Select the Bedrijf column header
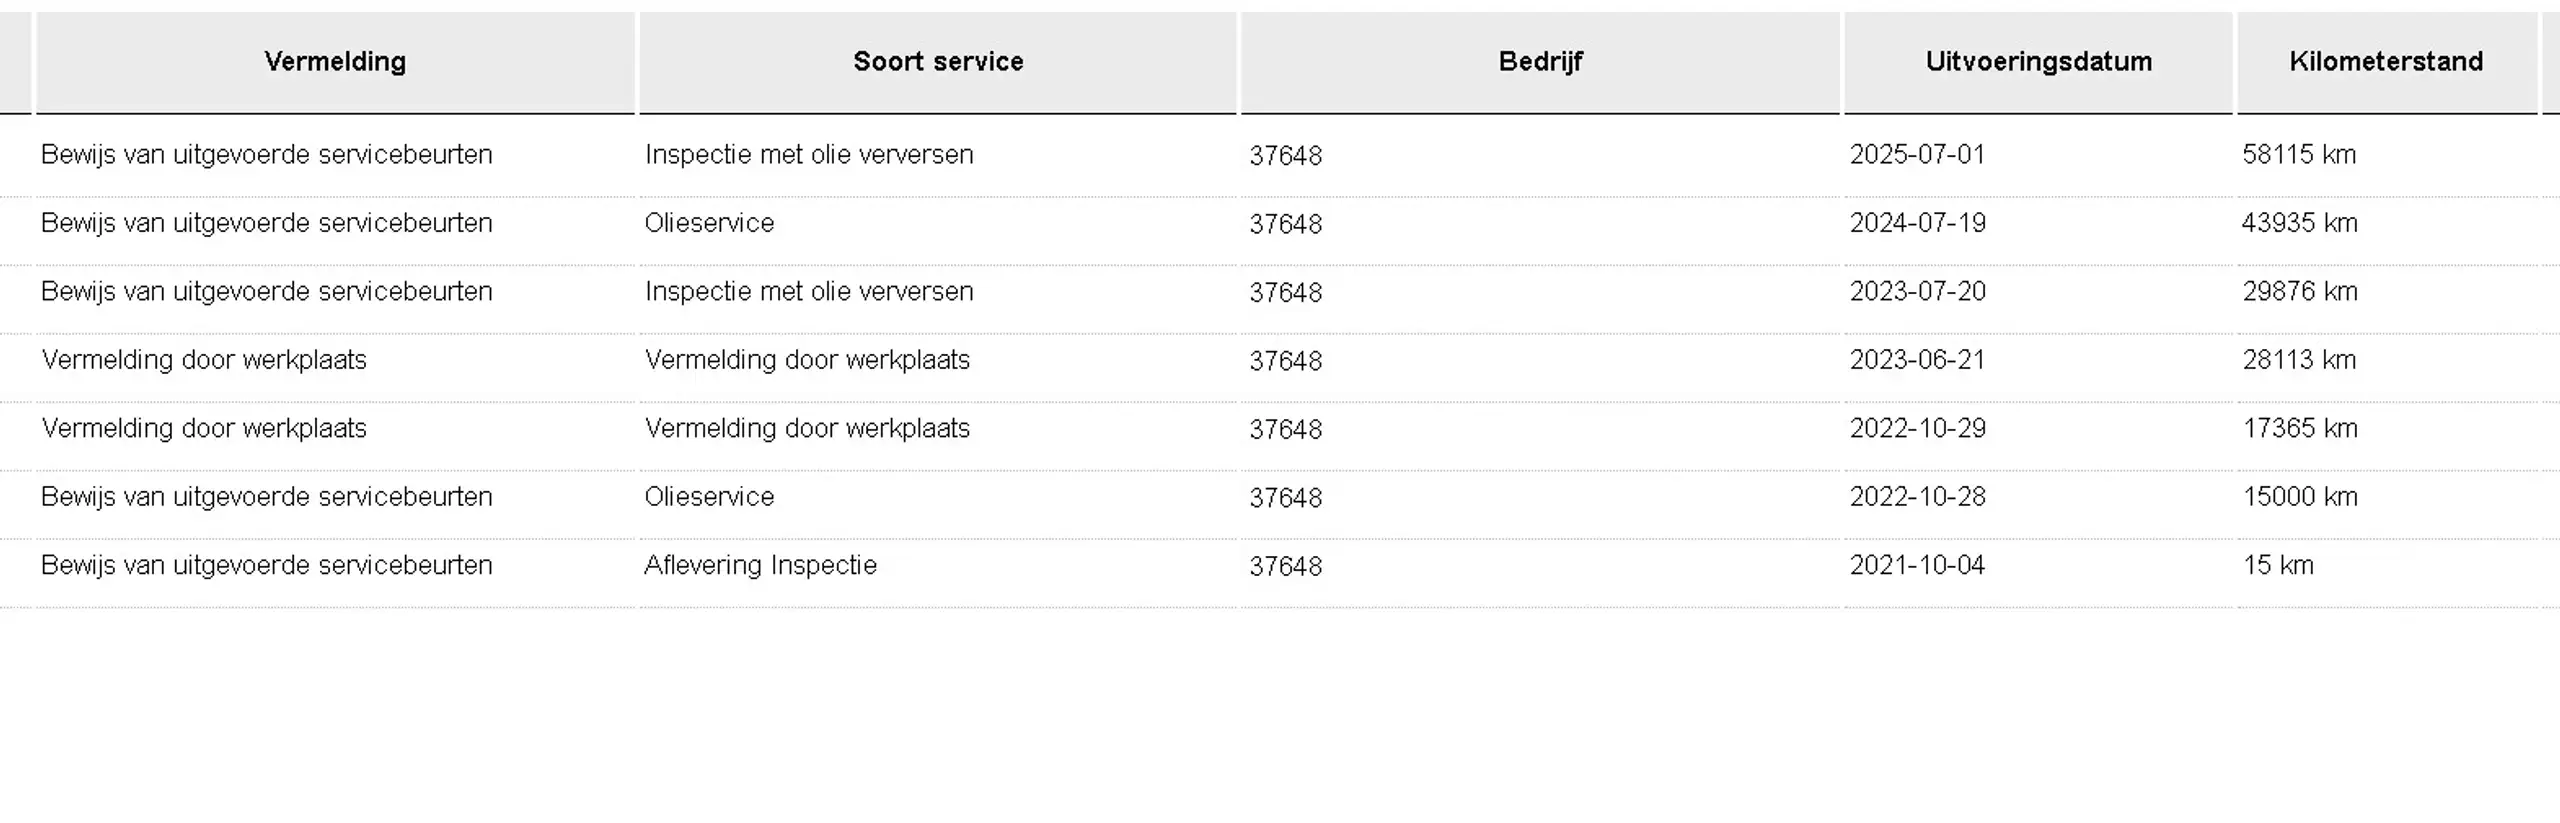This screenshot has width=2560, height=823. (1540, 62)
